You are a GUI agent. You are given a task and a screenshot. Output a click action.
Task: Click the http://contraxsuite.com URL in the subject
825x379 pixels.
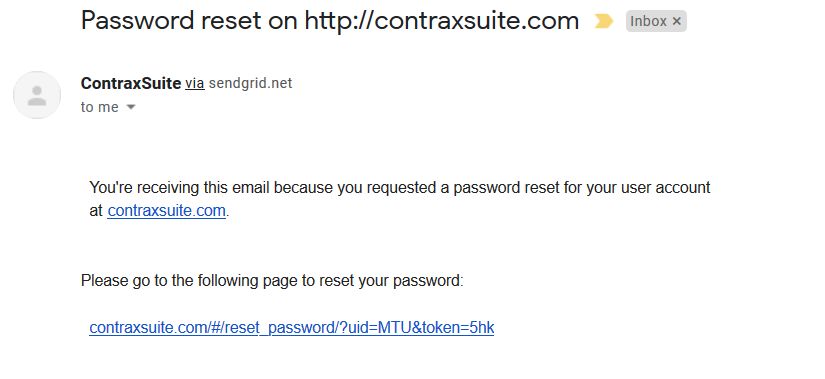click(442, 21)
